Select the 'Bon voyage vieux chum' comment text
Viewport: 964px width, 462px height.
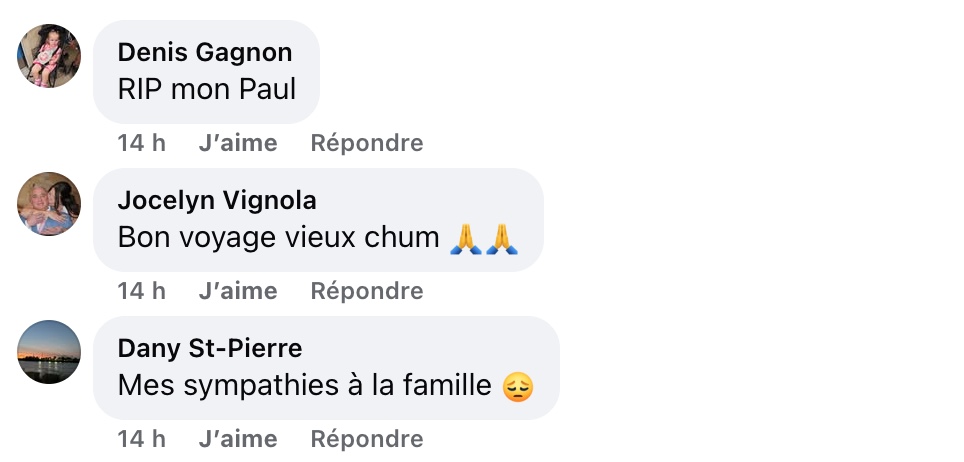click(x=279, y=238)
